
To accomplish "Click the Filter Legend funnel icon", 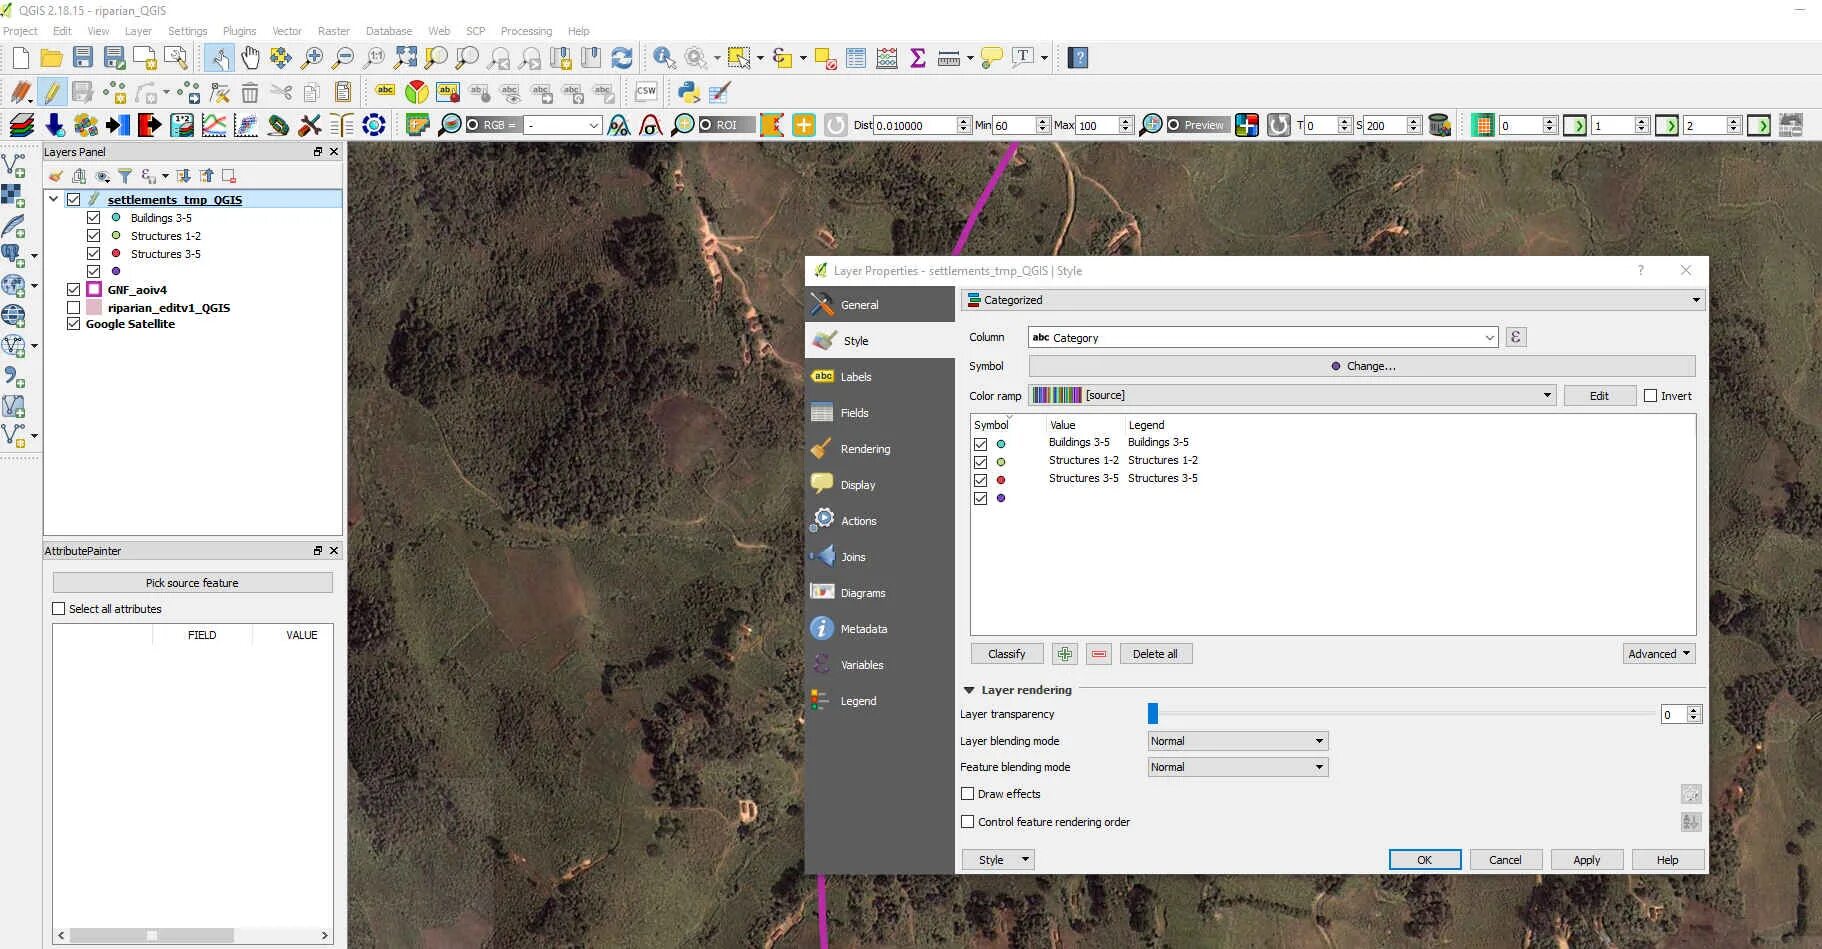I will tap(125, 176).
